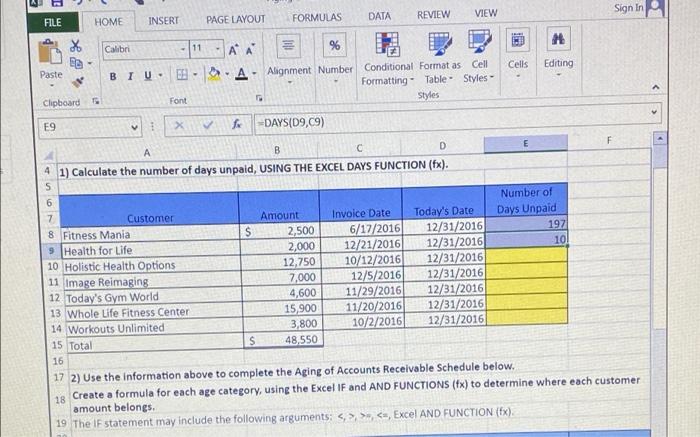
Task: Open Font dialog launcher
Action: pyautogui.click(x=258, y=98)
